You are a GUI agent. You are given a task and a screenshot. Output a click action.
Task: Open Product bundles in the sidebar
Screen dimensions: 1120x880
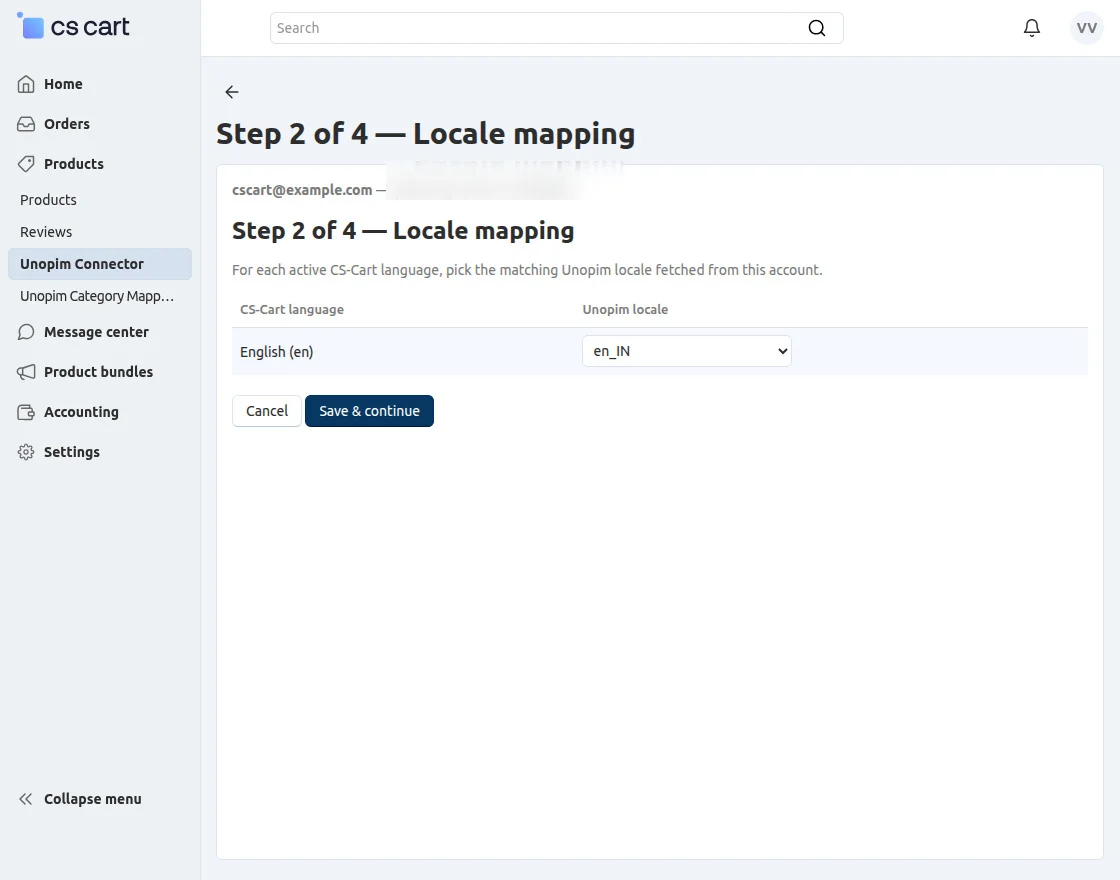pyautogui.click(x=100, y=372)
